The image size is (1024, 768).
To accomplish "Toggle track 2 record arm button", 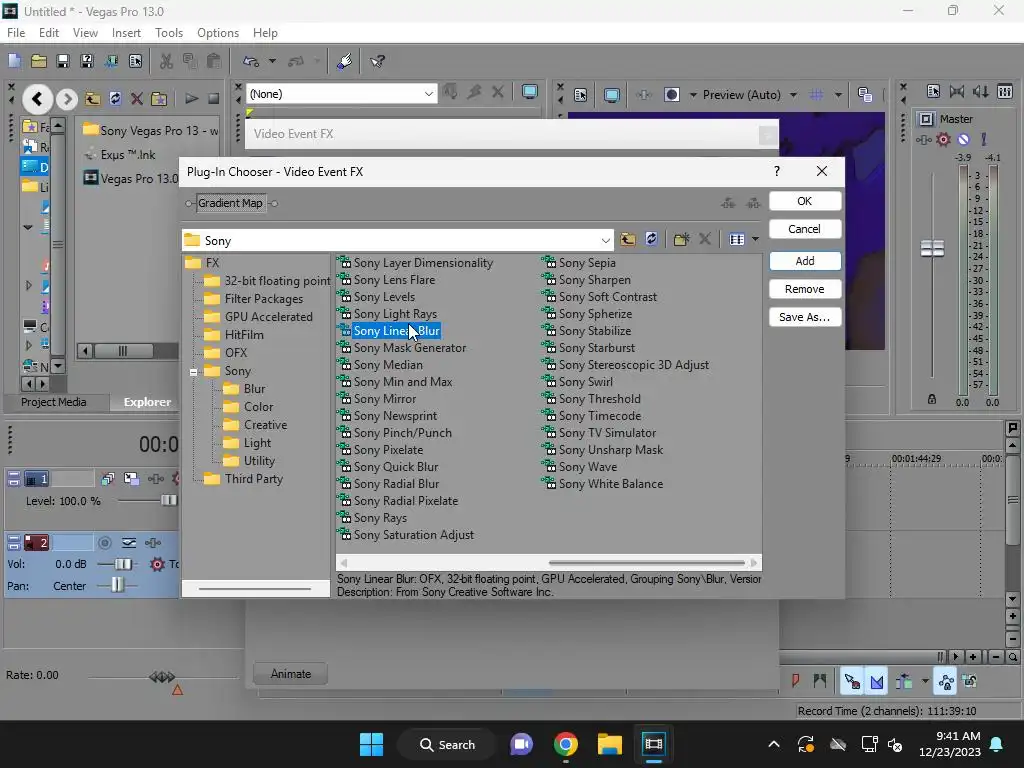I will click(104, 543).
